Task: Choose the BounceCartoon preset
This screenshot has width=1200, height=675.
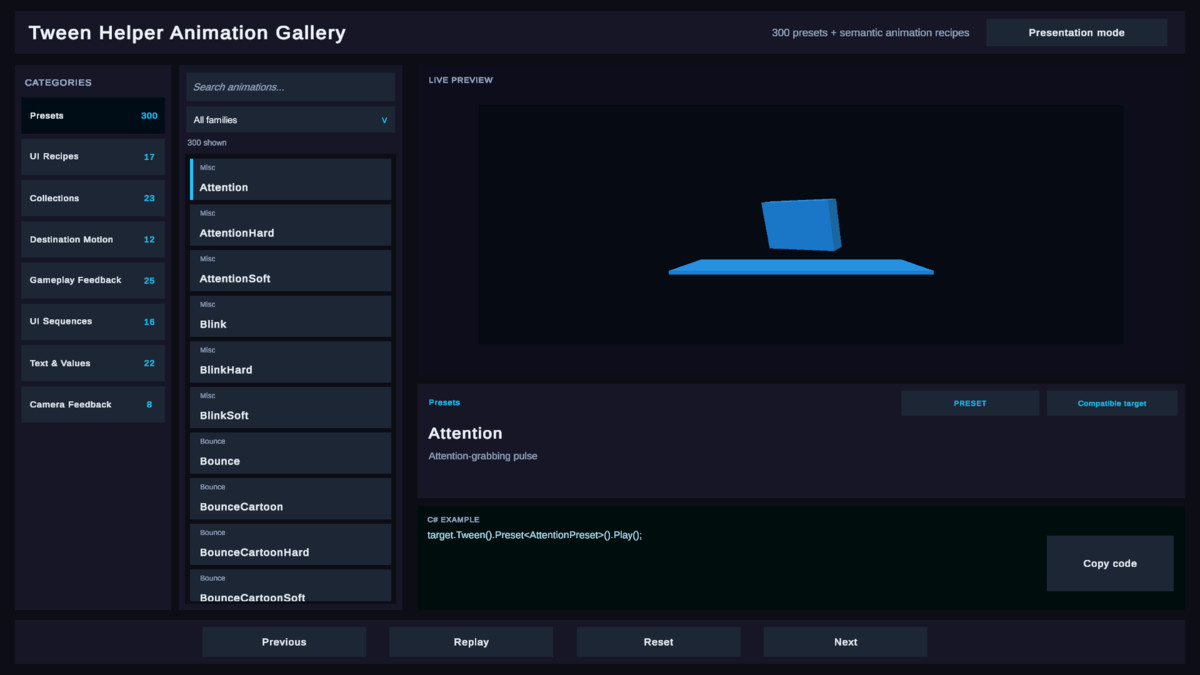Action: 290,499
